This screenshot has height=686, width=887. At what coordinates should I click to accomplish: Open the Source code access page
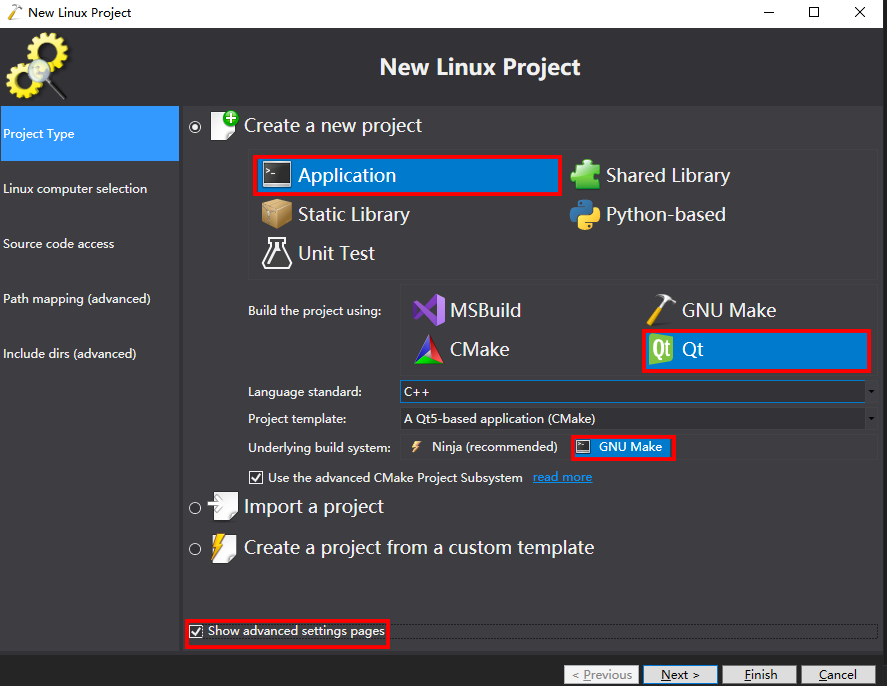point(59,244)
